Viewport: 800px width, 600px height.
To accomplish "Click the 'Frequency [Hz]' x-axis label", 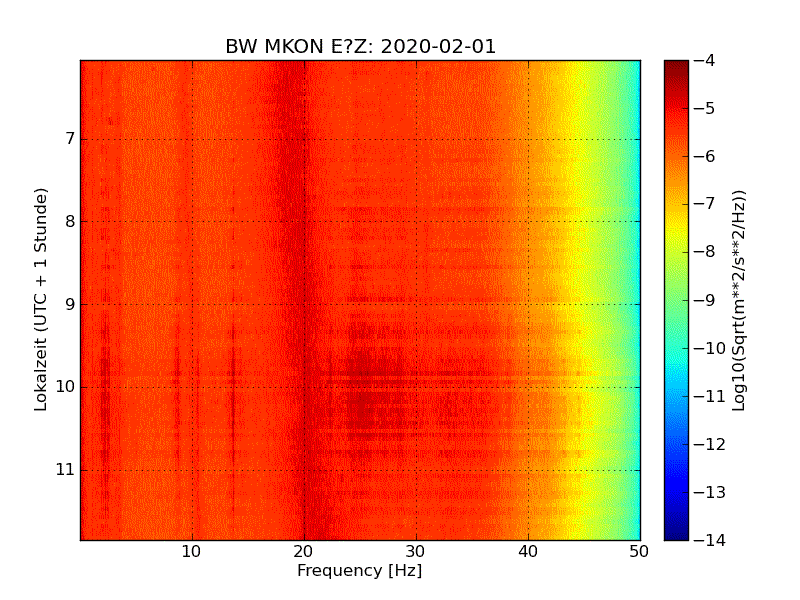I will click(x=360, y=570).
